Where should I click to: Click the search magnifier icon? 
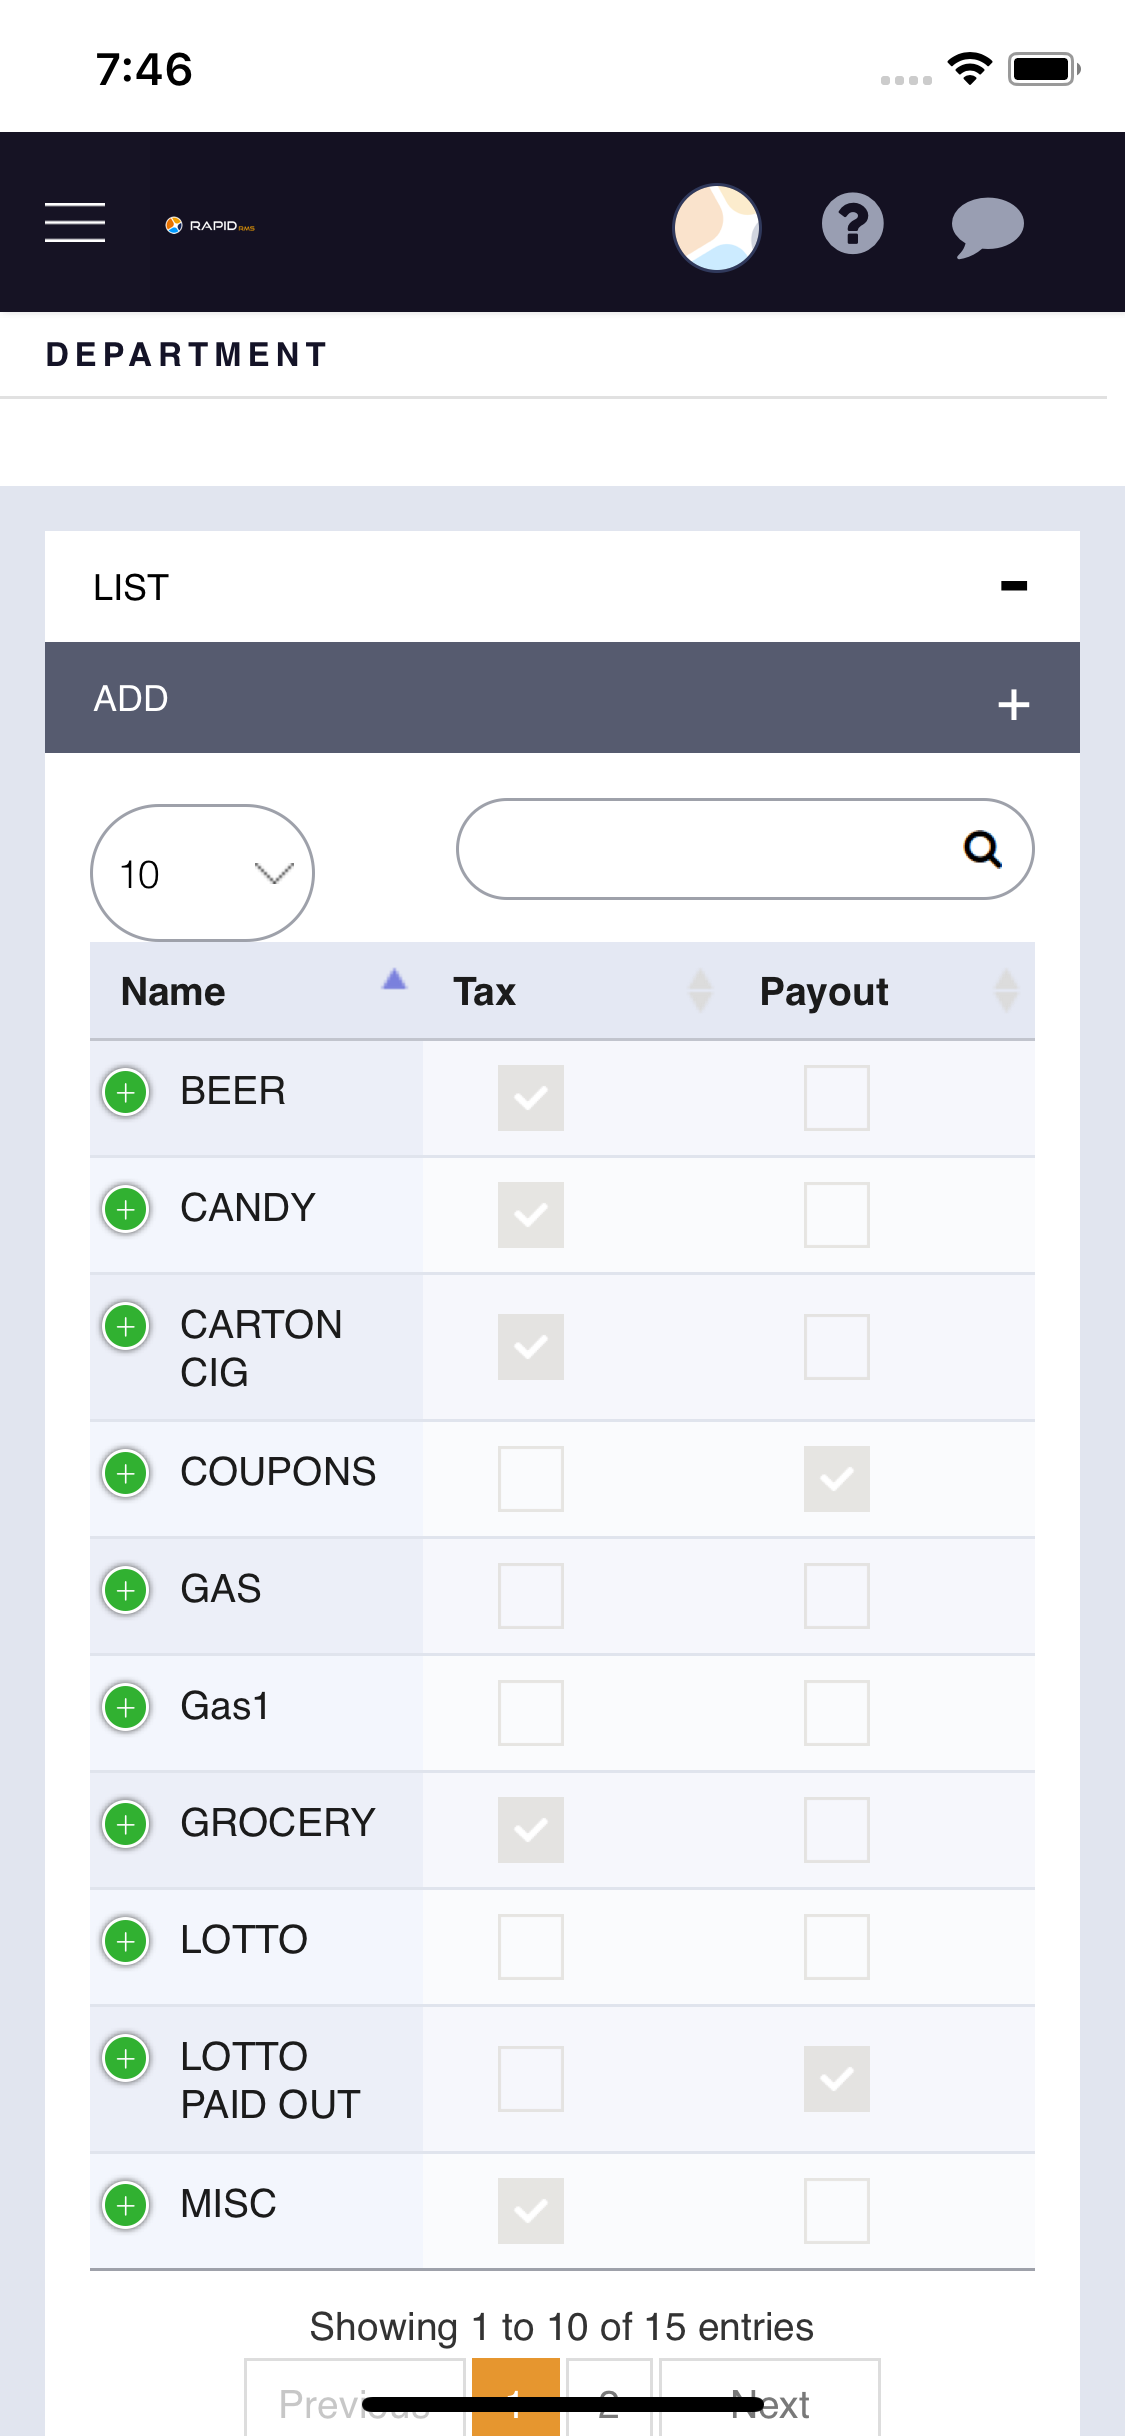982,849
